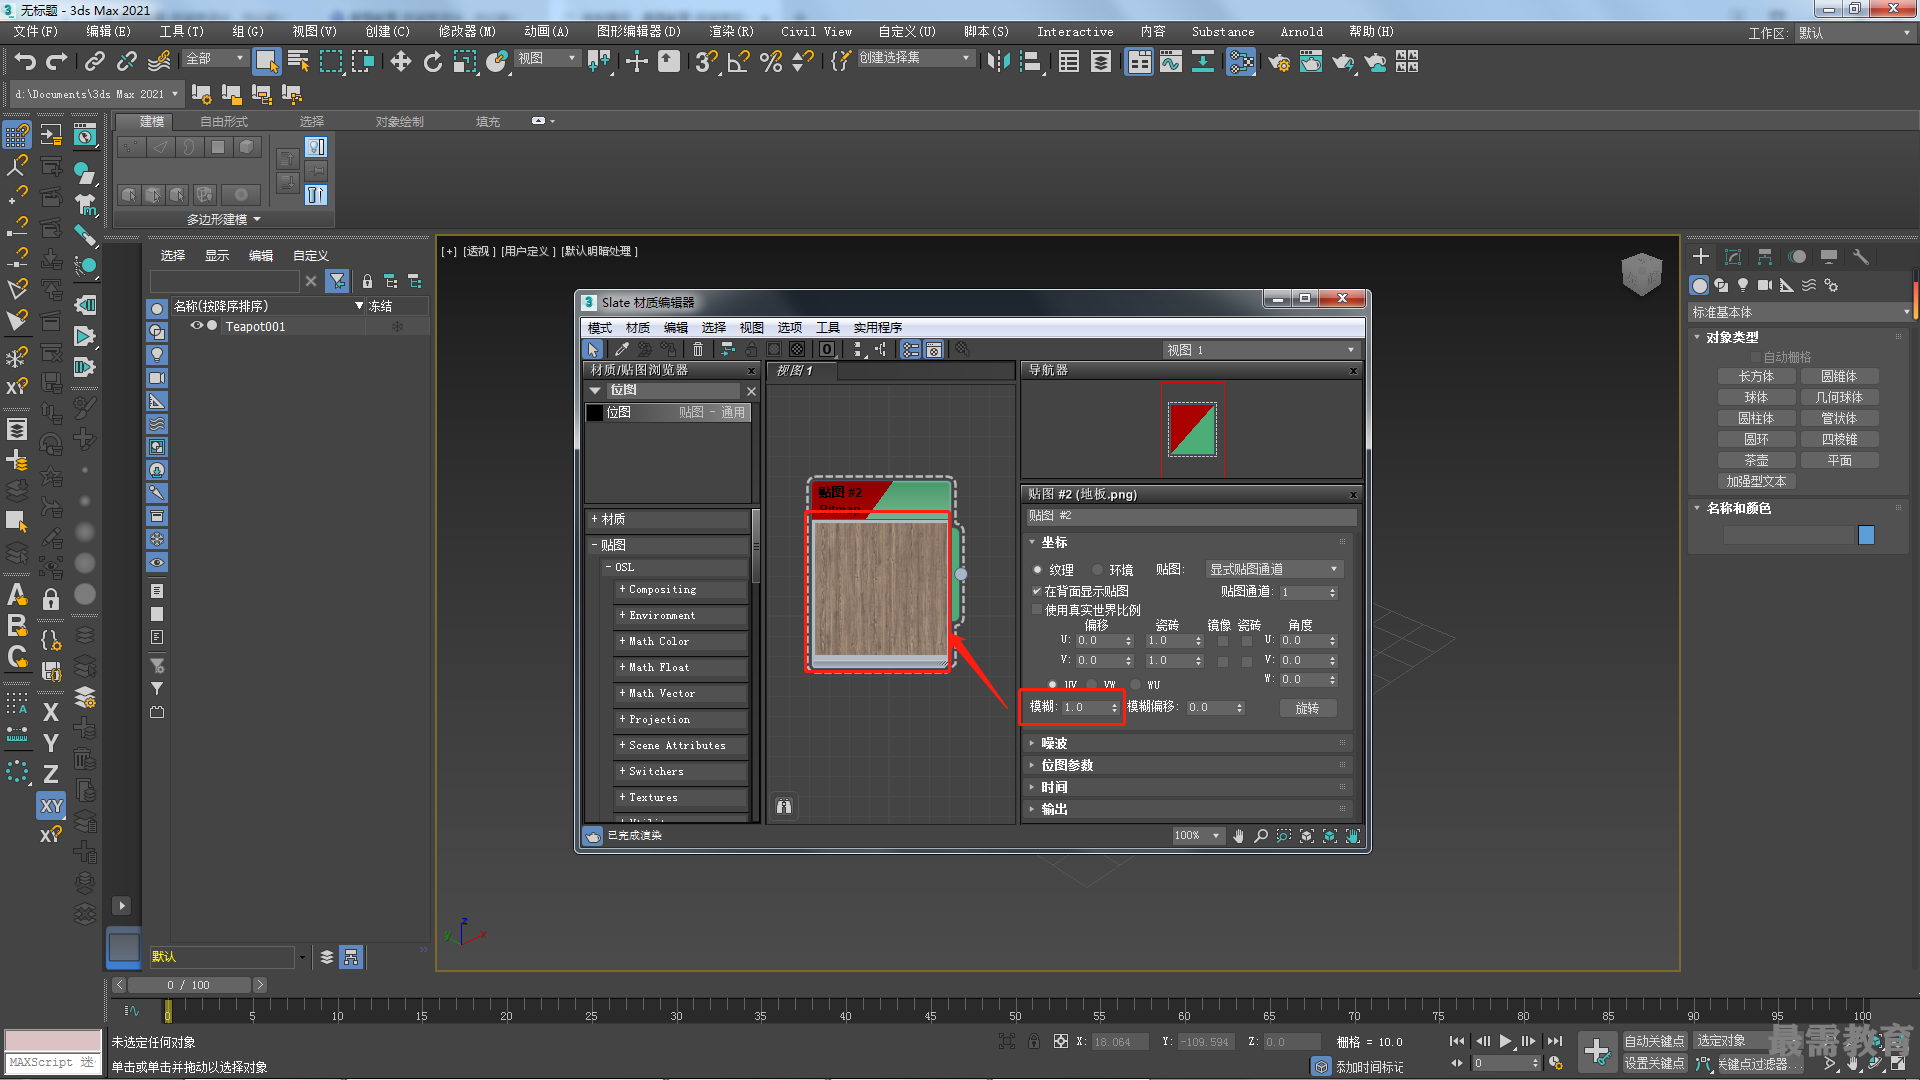This screenshot has height=1080, width=1920.
Task: Select the WU radio button
Action: 1135,685
